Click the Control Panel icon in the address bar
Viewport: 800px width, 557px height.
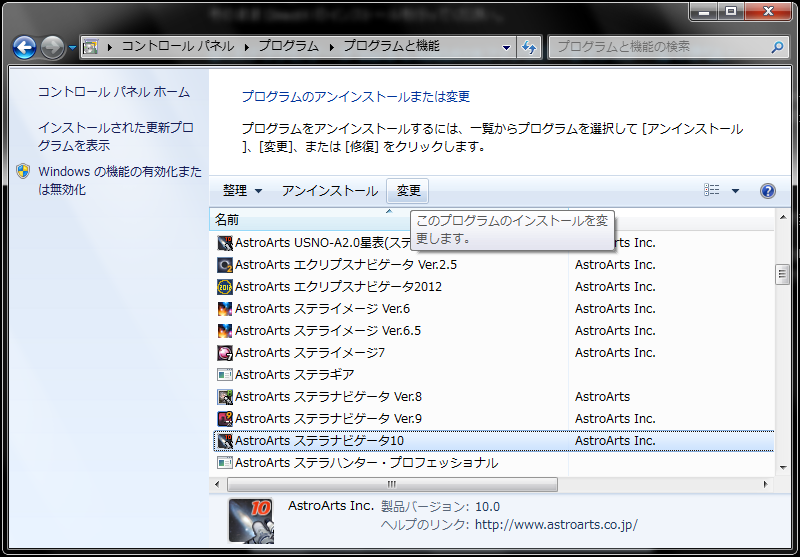[90, 47]
